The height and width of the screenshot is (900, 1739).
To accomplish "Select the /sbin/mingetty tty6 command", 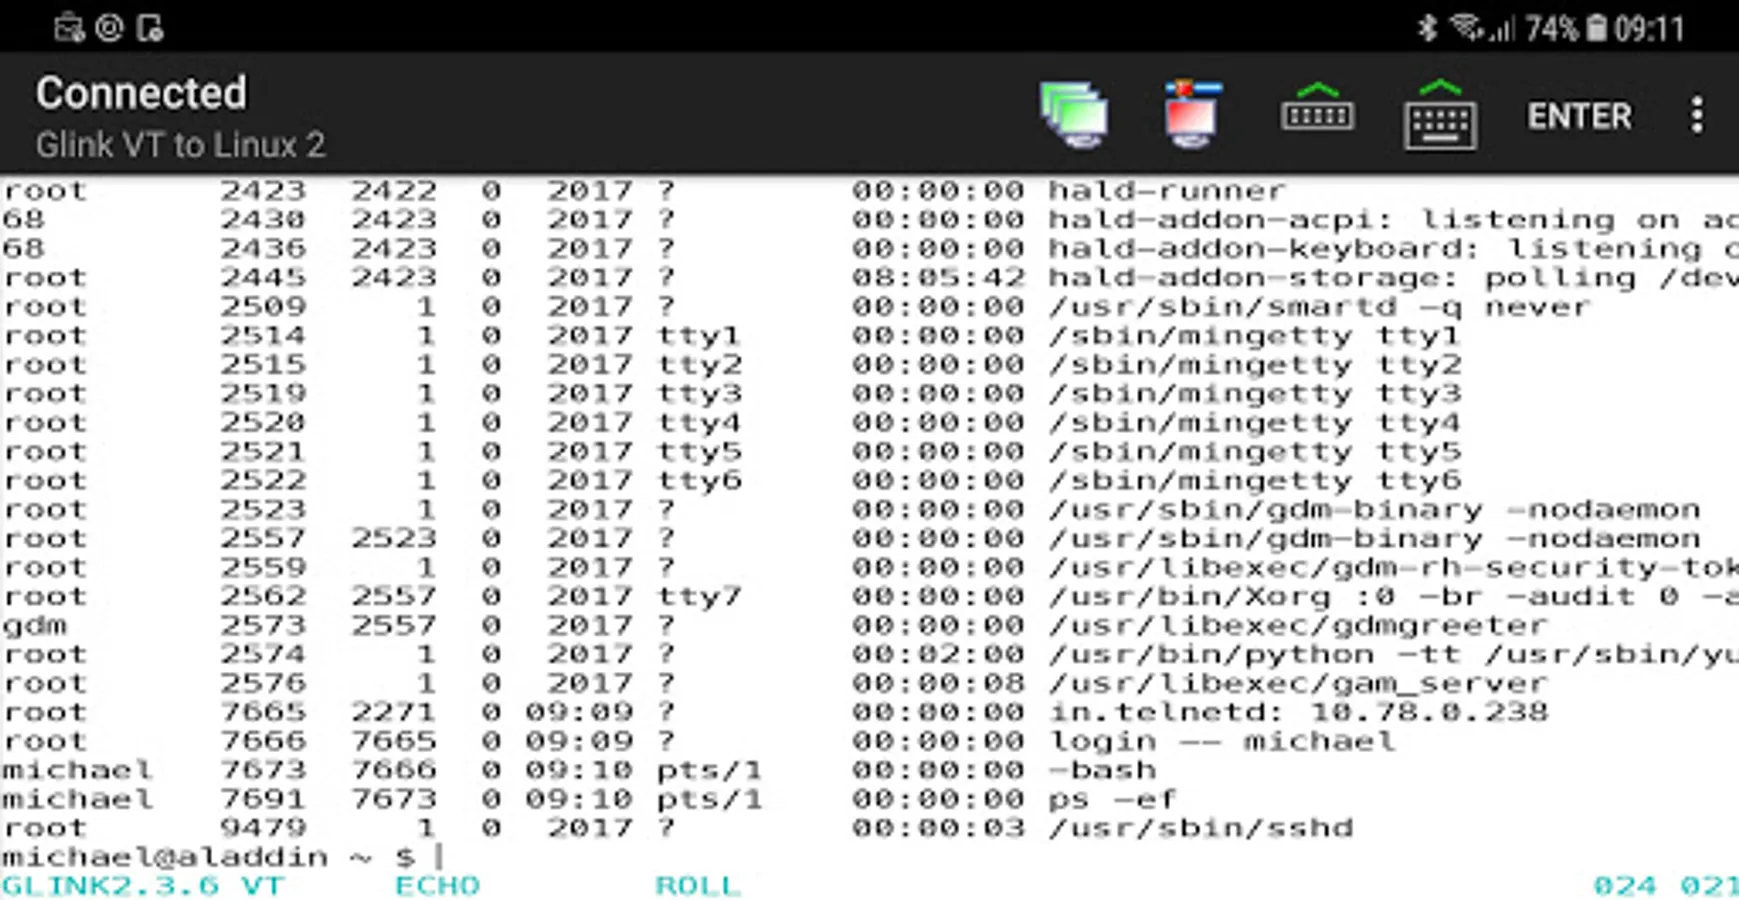I will (1254, 480).
